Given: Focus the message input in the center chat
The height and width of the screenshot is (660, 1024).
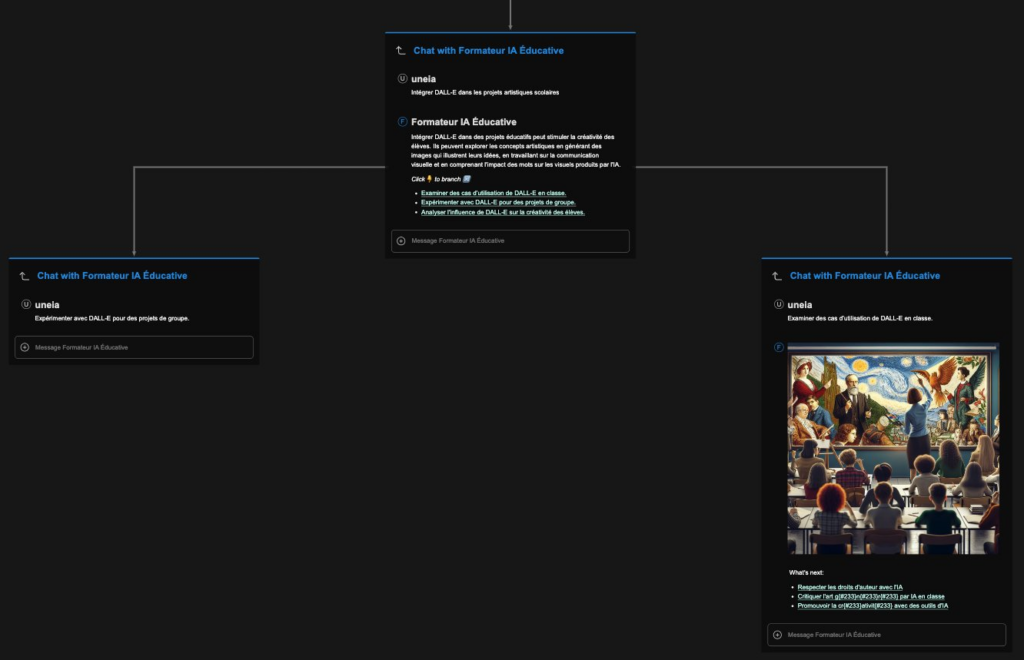Looking at the screenshot, I should [x=515, y=241].
